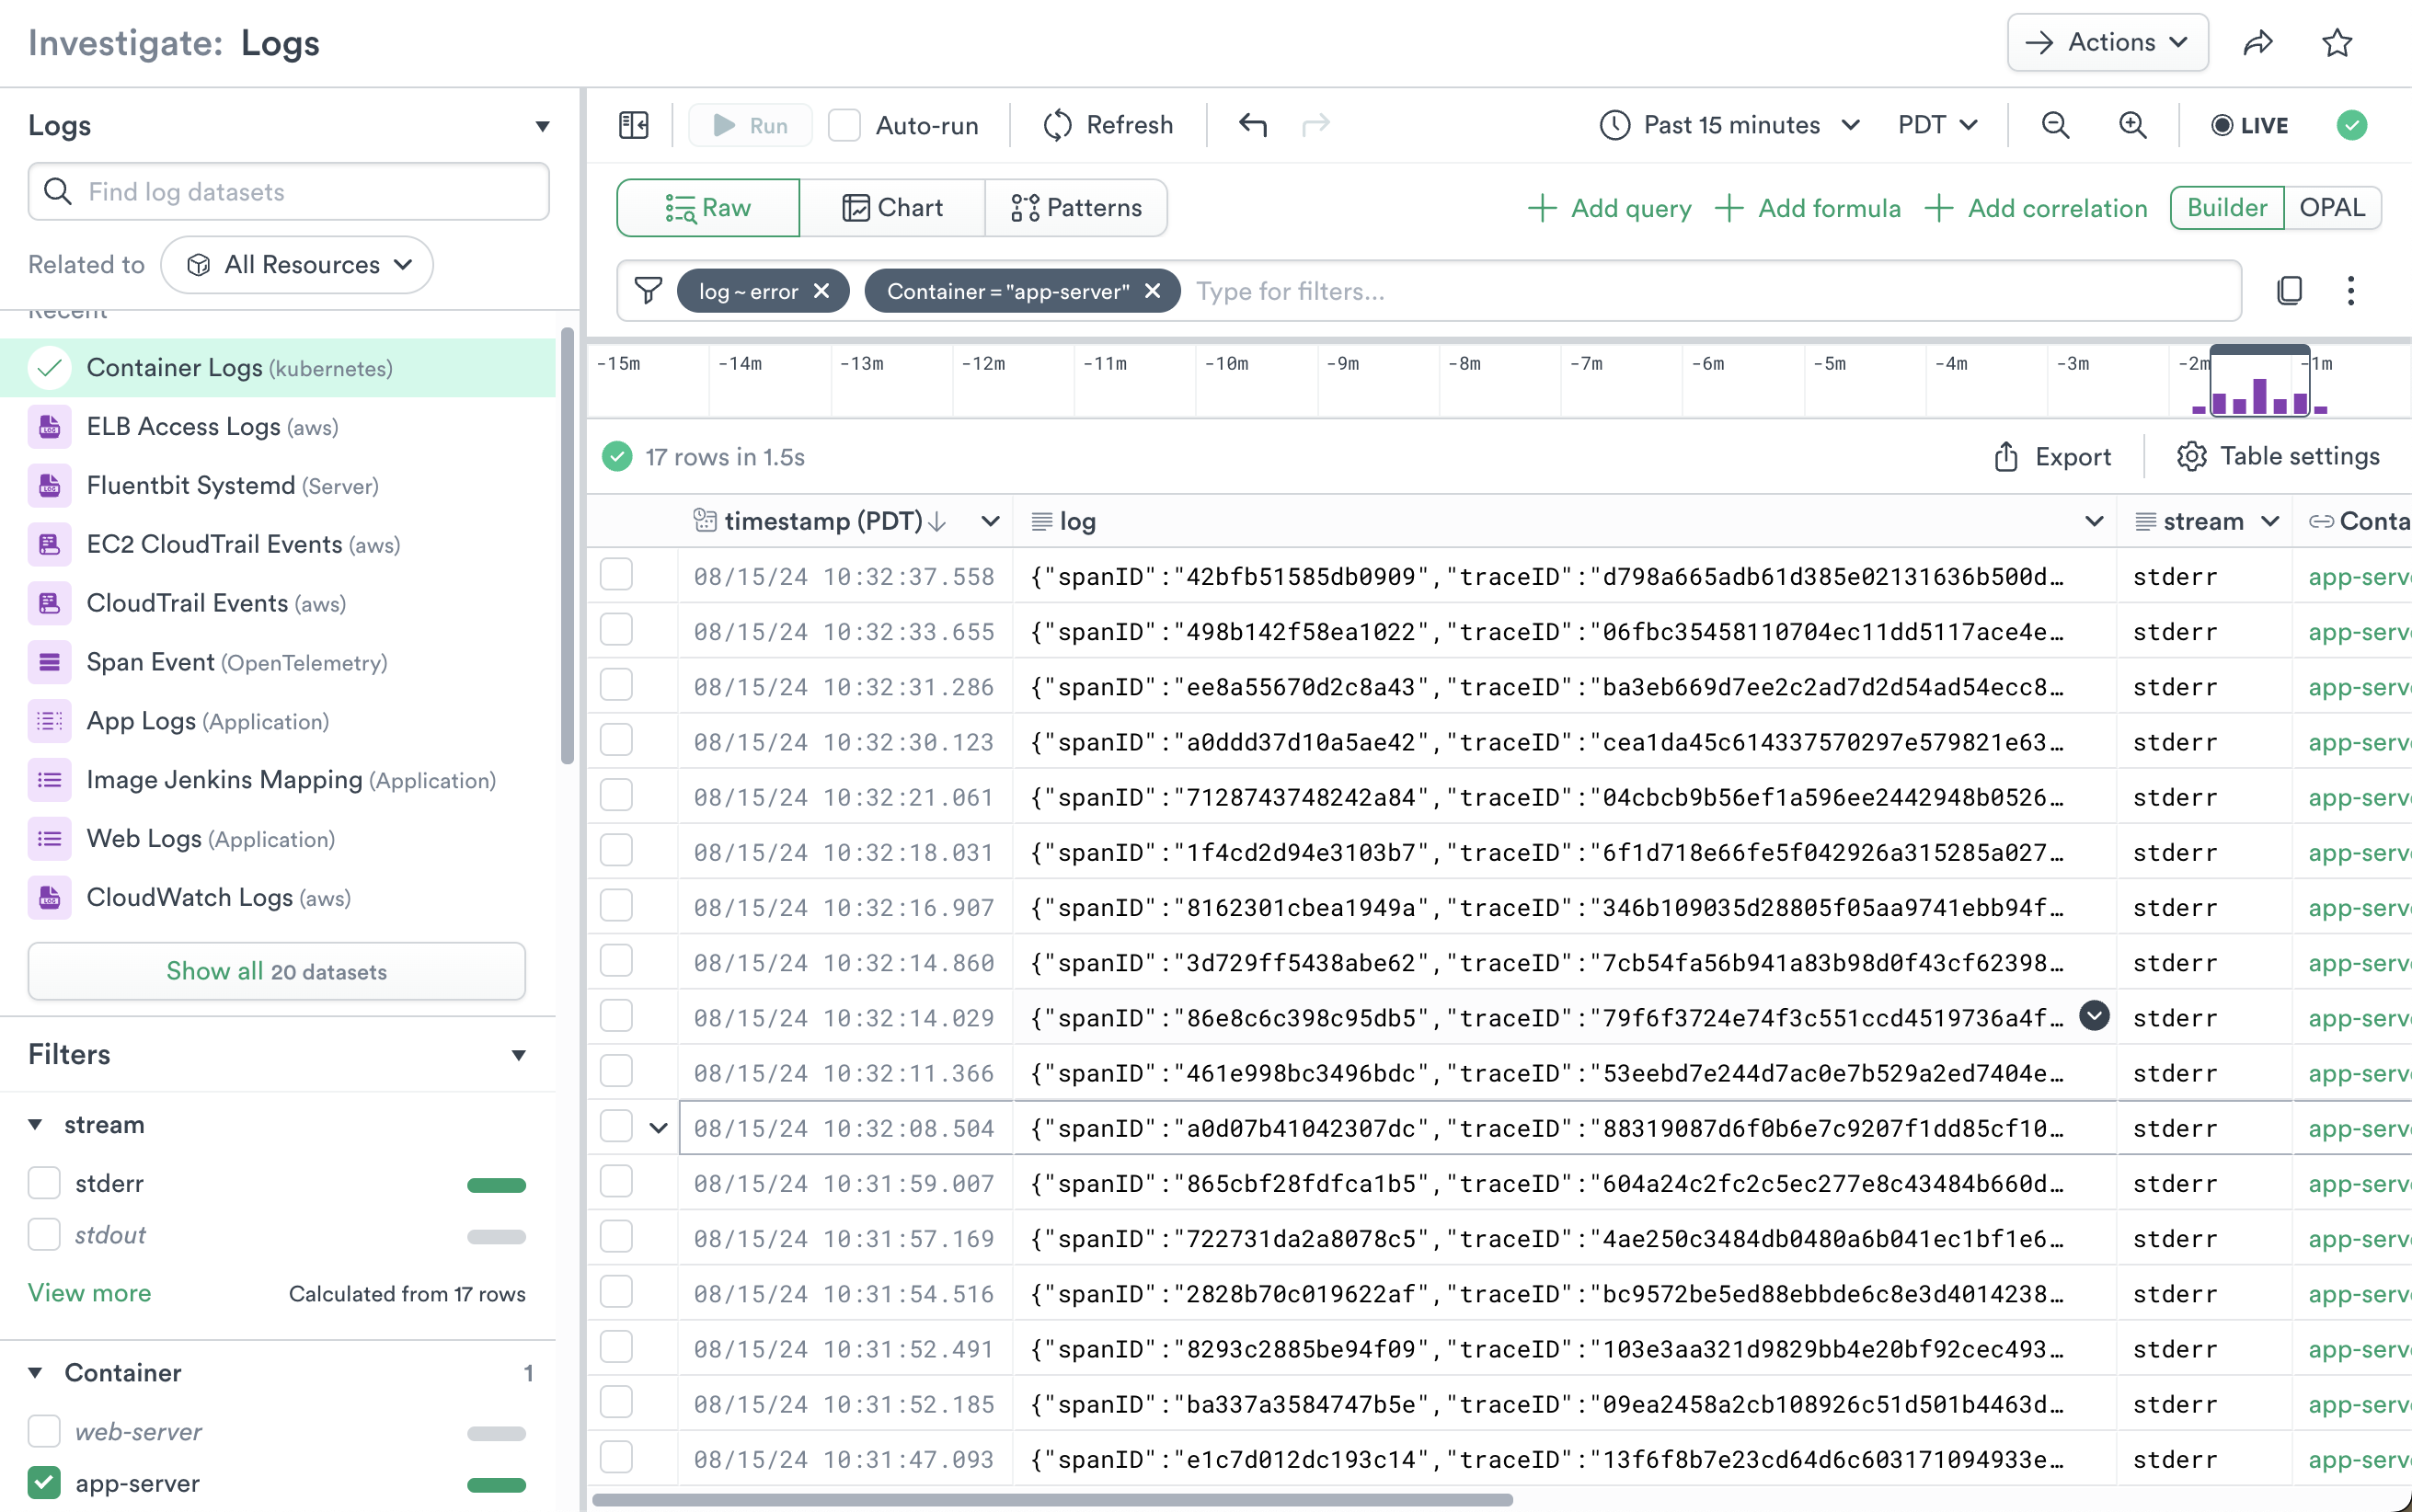This screenshot has height=1512, width=2412.
Task: Zoom in the time range
Action: pos(2133,125)
